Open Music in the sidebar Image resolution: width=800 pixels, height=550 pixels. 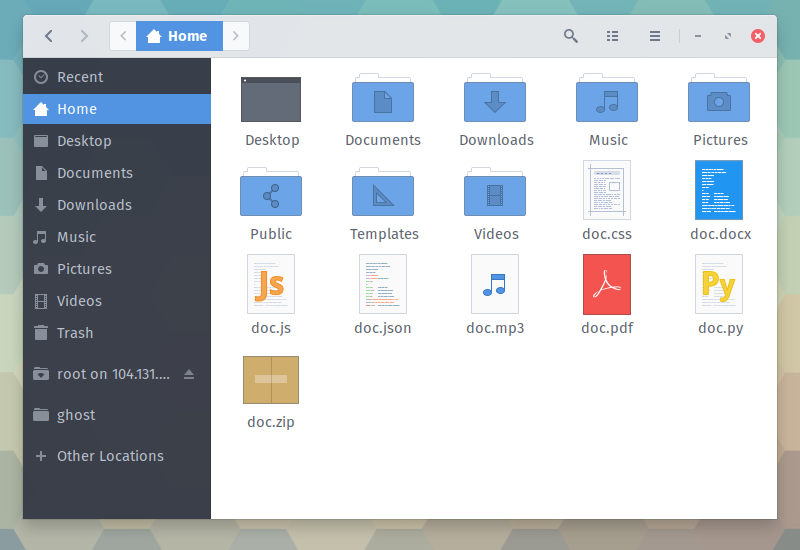tap(117, 237)
